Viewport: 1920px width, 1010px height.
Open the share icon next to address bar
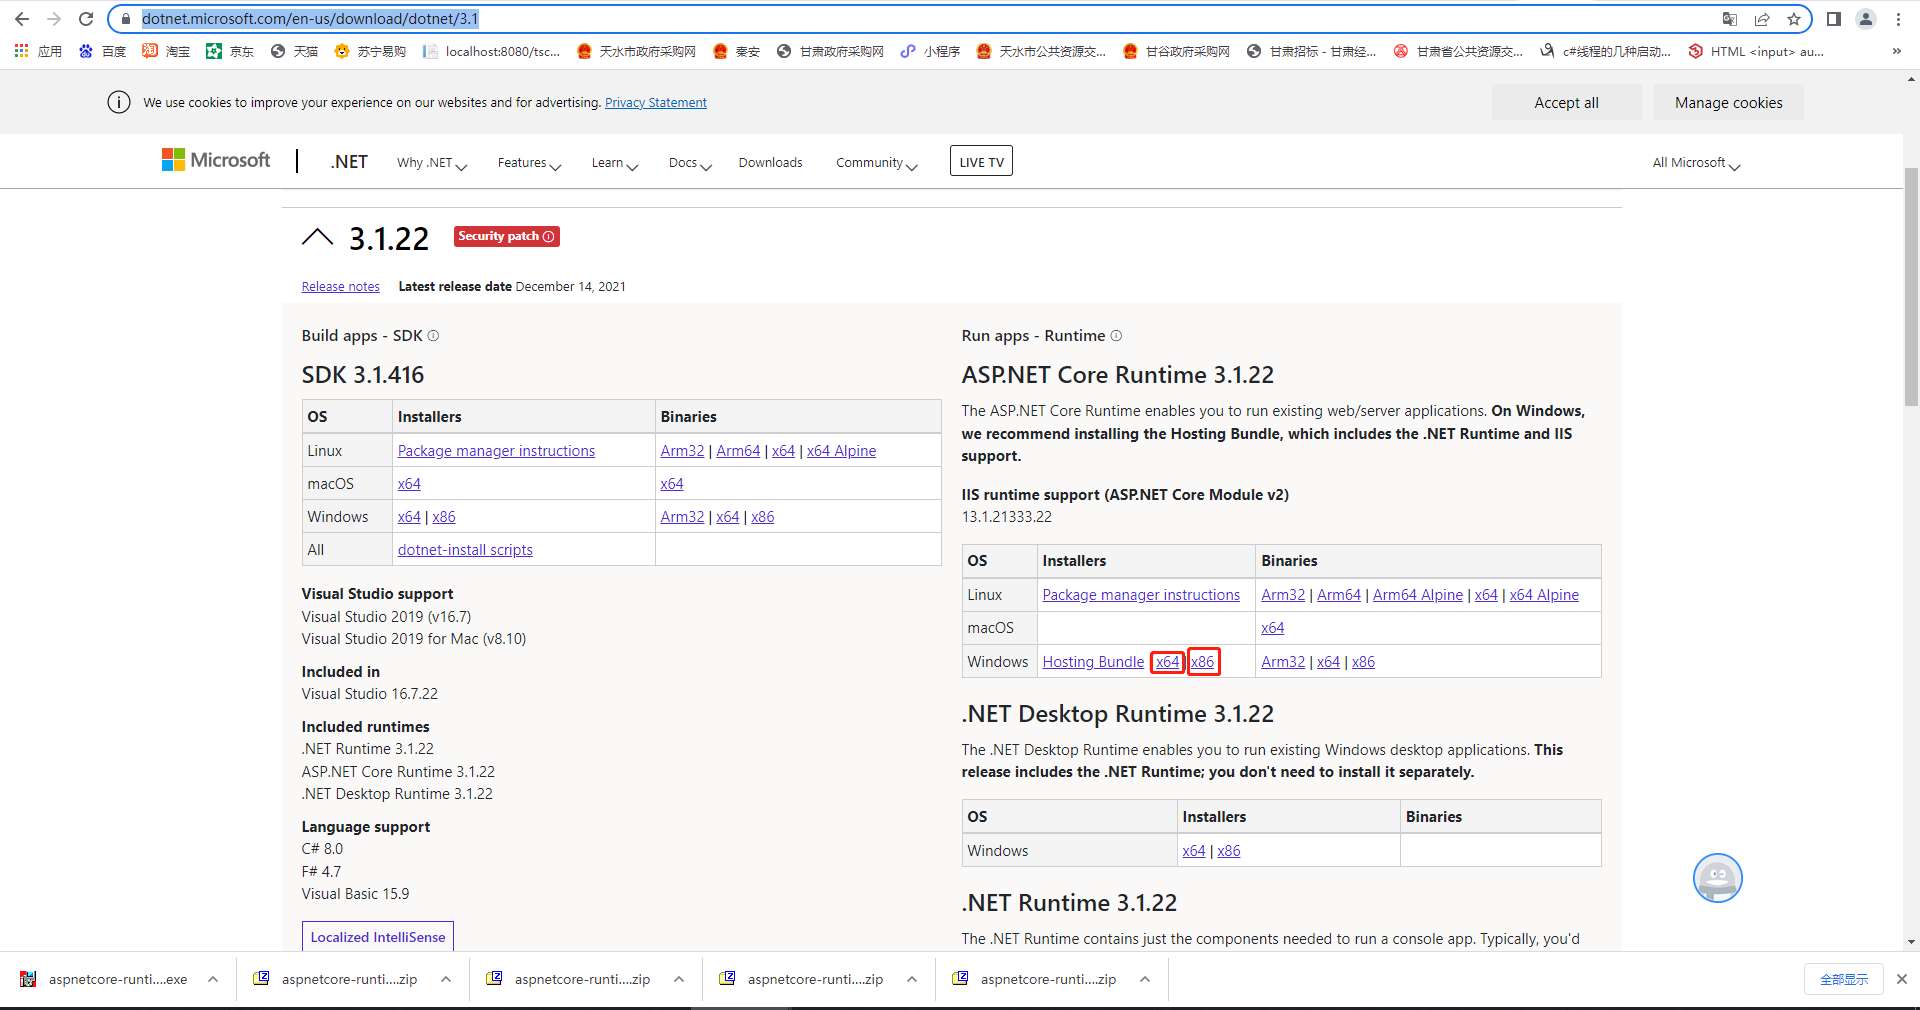[x=1762, y=19]
